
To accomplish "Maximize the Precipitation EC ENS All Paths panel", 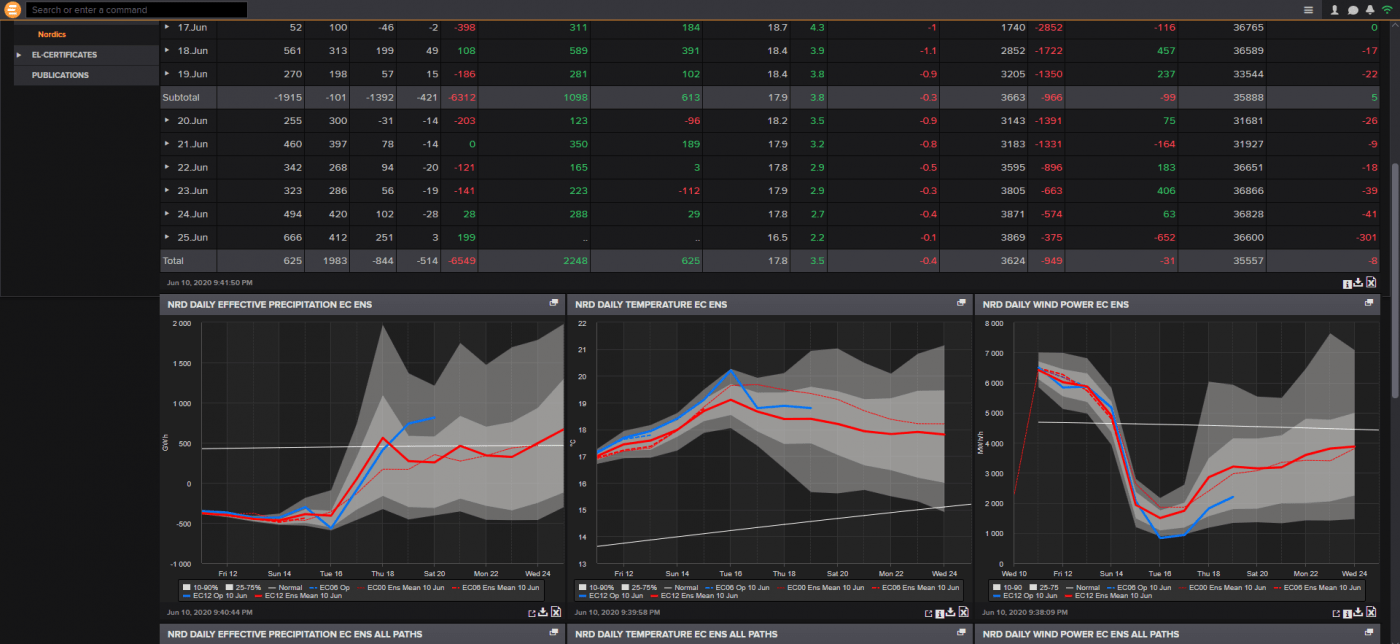I will coord(554,633).
